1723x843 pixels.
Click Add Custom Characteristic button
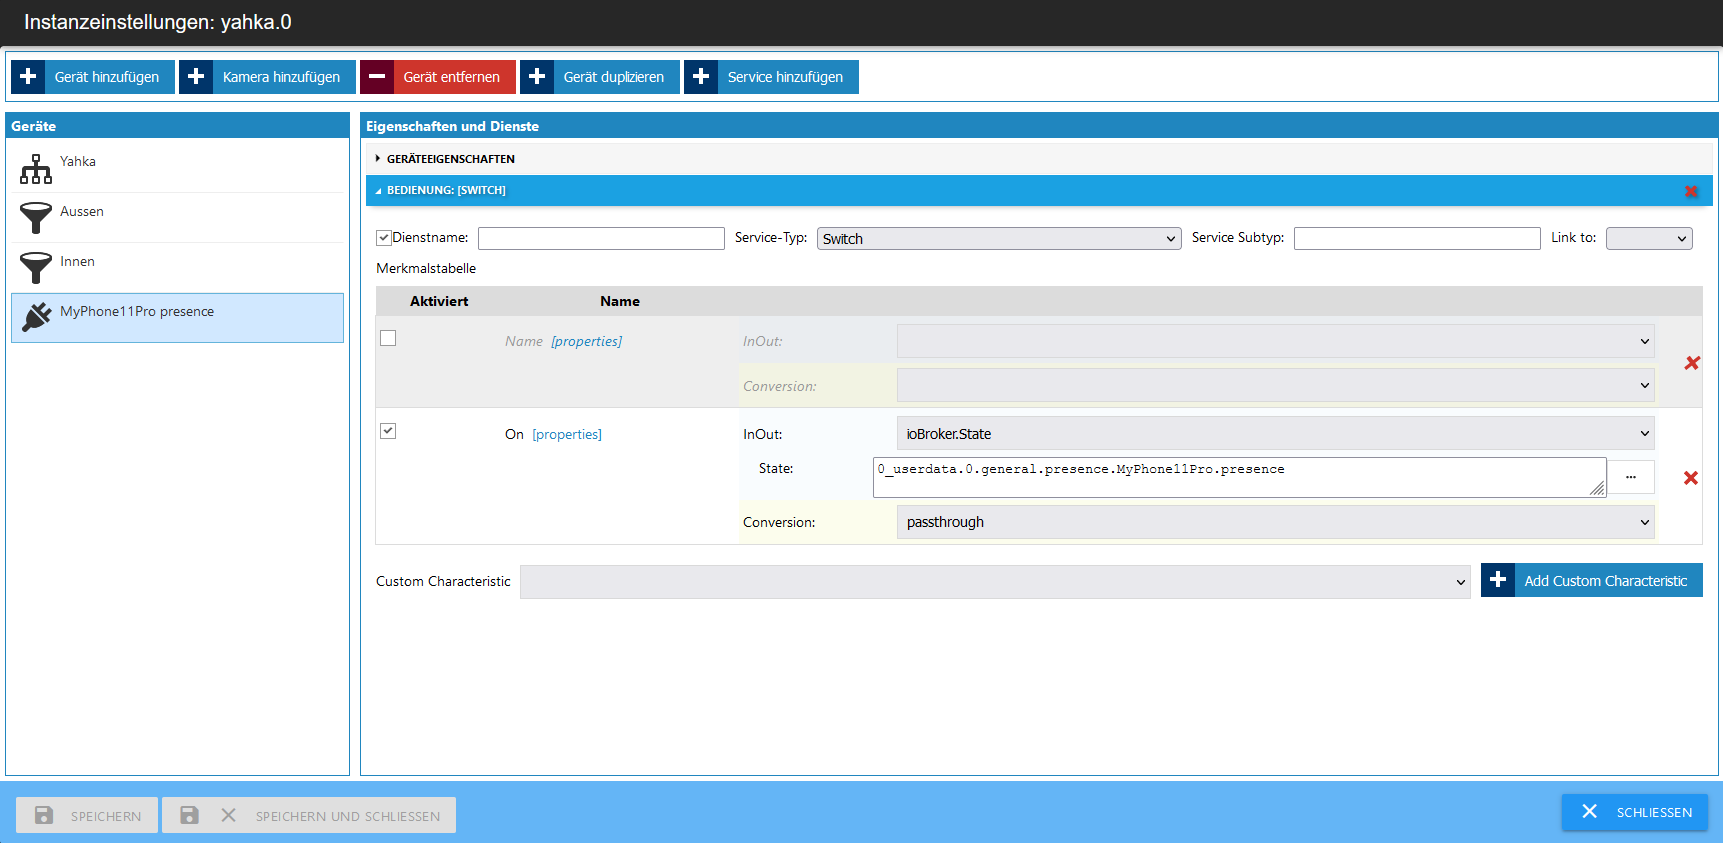[x=1592, y=580]
